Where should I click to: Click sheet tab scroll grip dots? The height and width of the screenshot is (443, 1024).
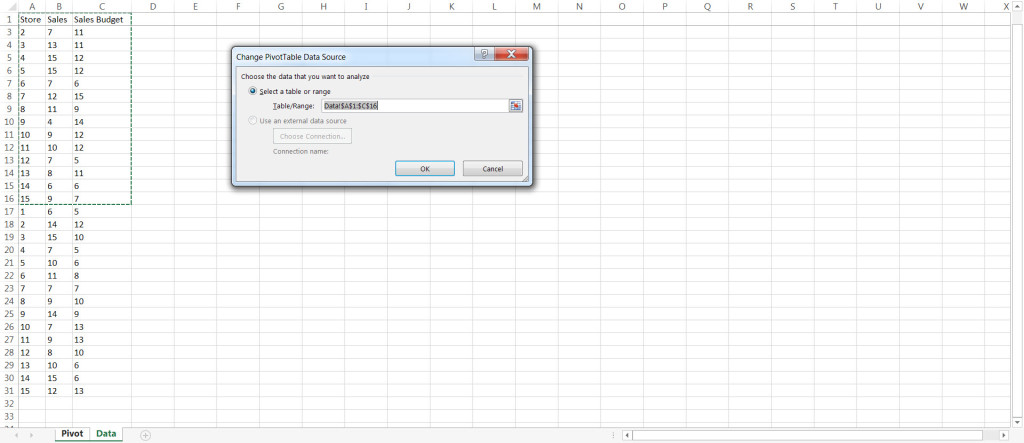tap(613, 435)
